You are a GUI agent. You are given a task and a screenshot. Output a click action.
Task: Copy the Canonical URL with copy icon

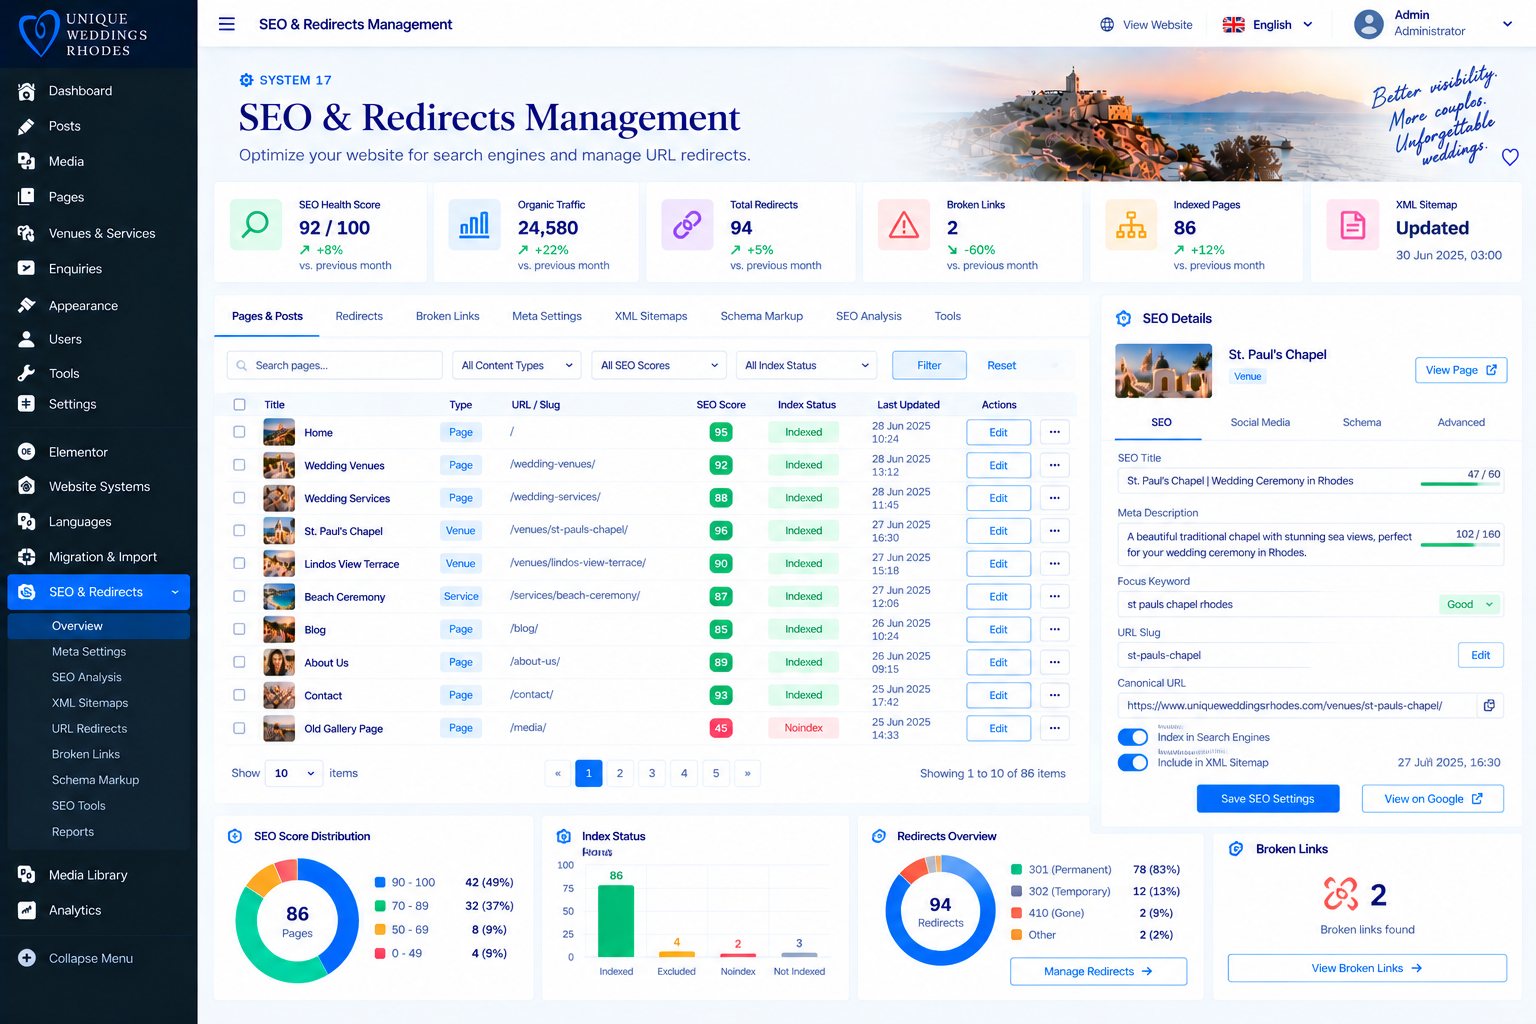(1489, 705)
